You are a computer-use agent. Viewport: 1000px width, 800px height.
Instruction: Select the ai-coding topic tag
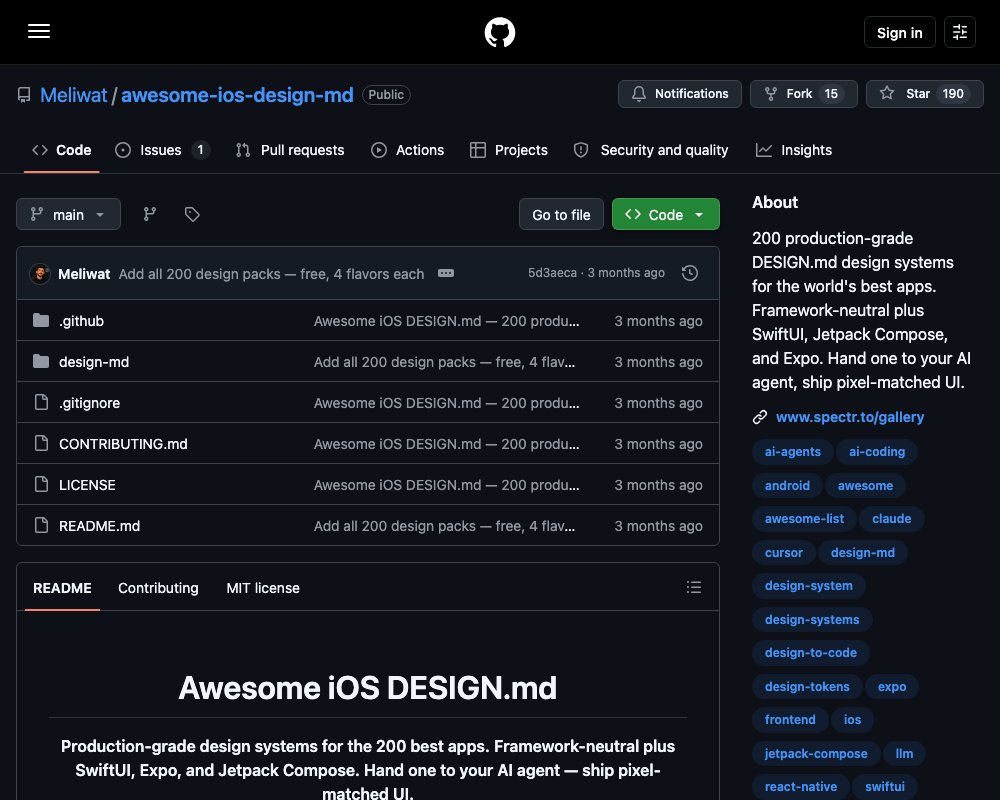877,452
